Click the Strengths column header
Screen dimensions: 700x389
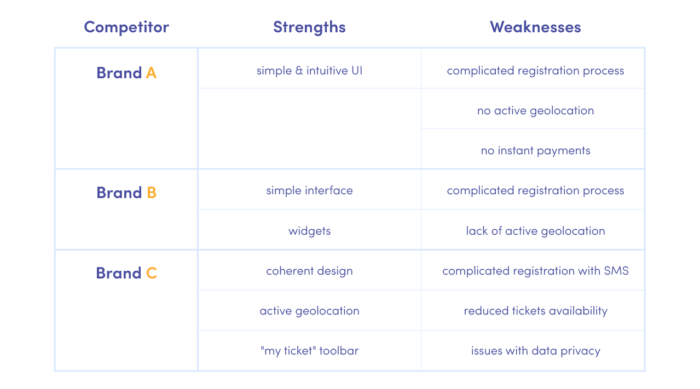pyautogui.click(x=309, y=27)
